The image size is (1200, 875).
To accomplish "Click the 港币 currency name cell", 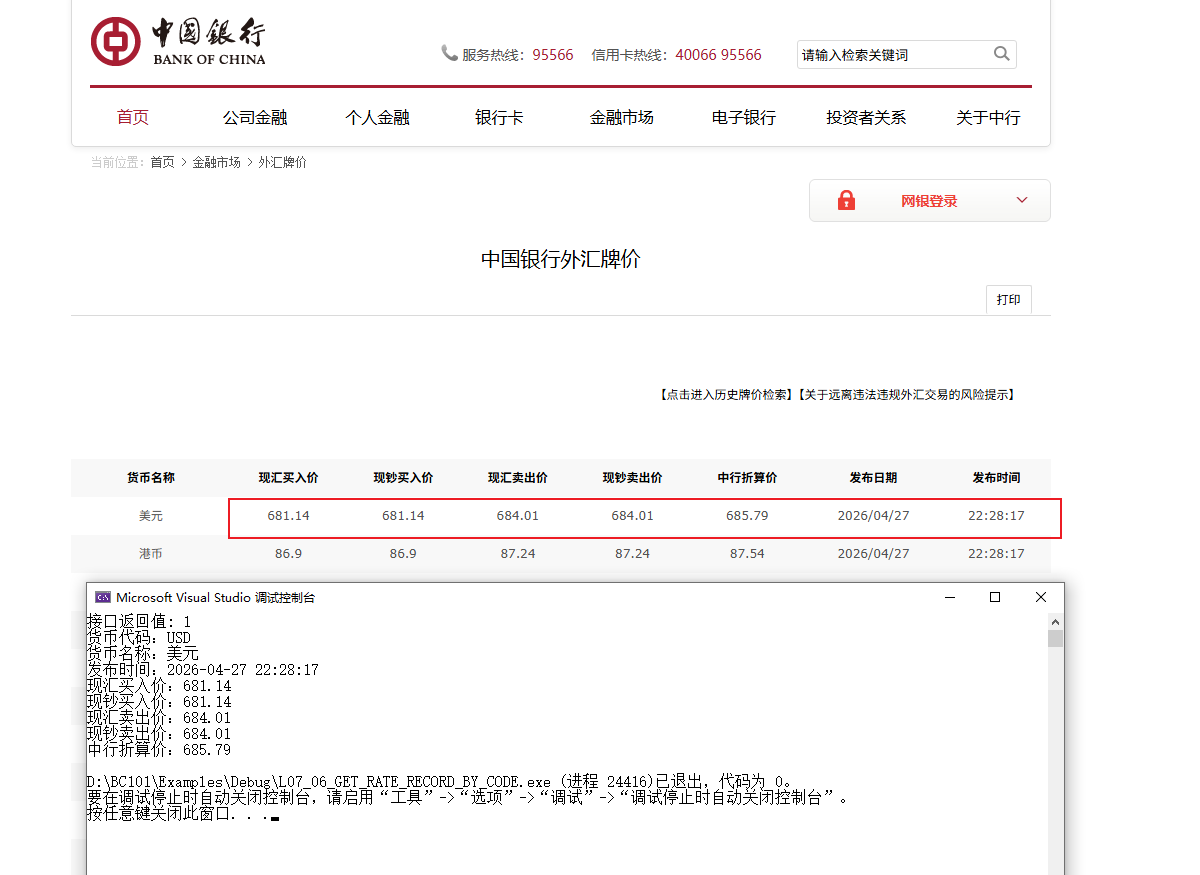I will click(151, 553).
